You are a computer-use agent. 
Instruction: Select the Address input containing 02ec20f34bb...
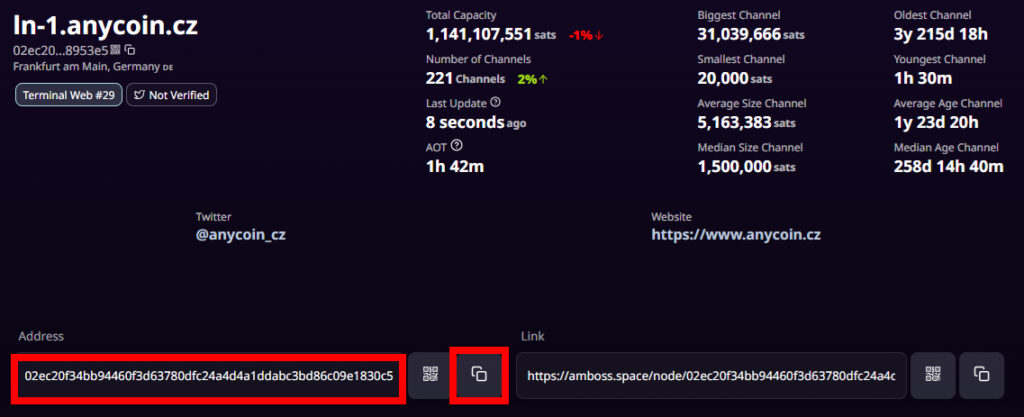coord(209,375)
